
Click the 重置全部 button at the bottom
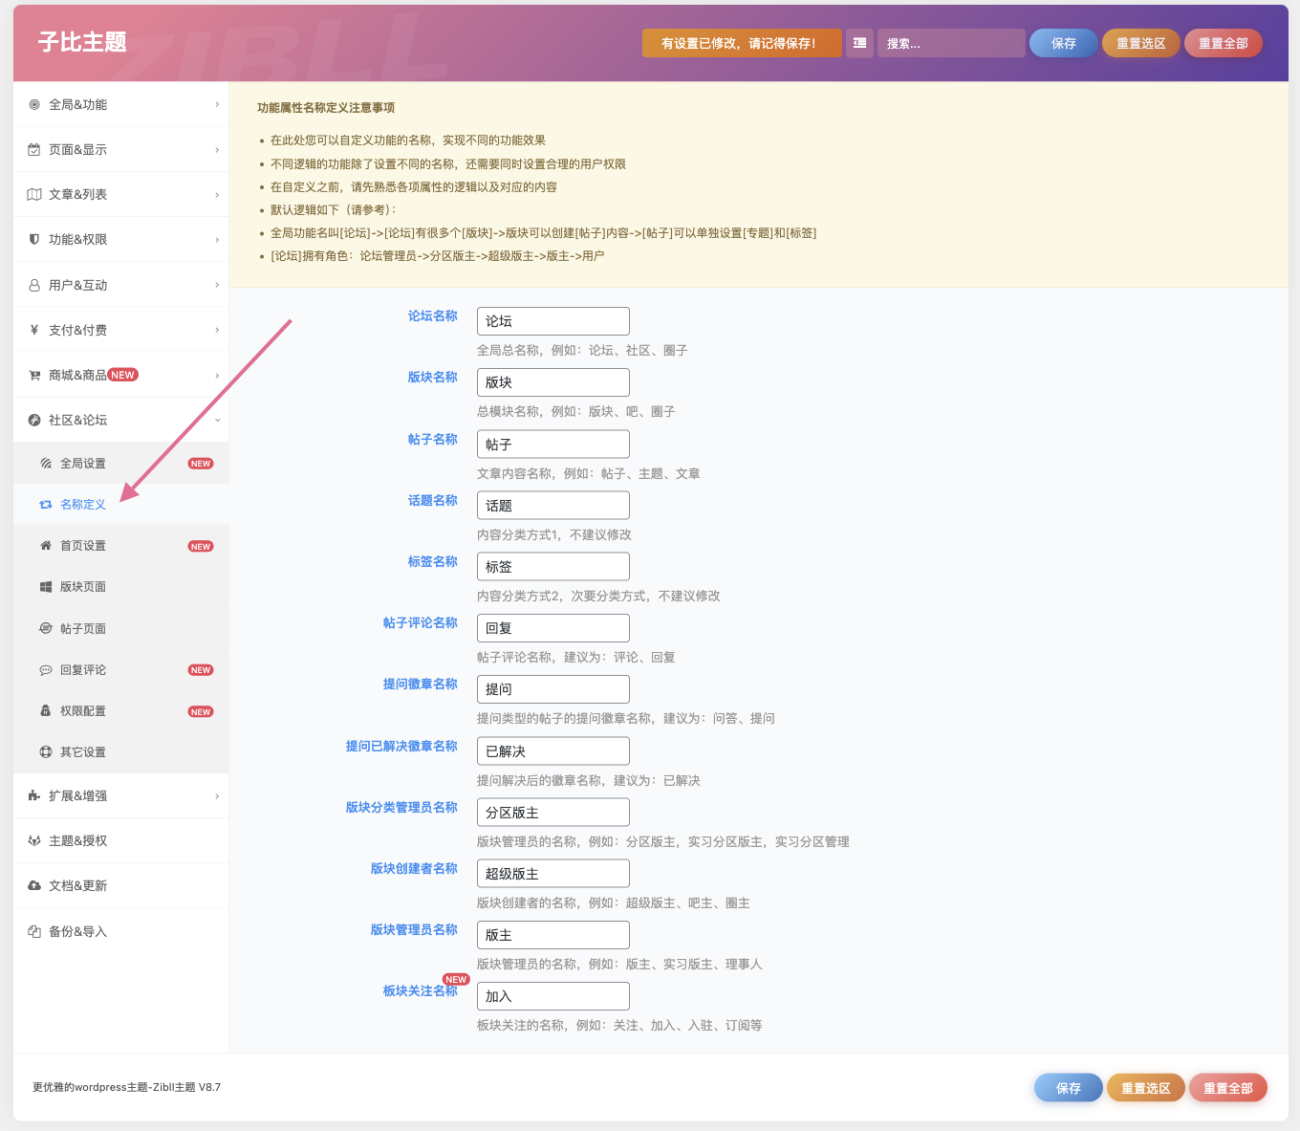1228,1087
